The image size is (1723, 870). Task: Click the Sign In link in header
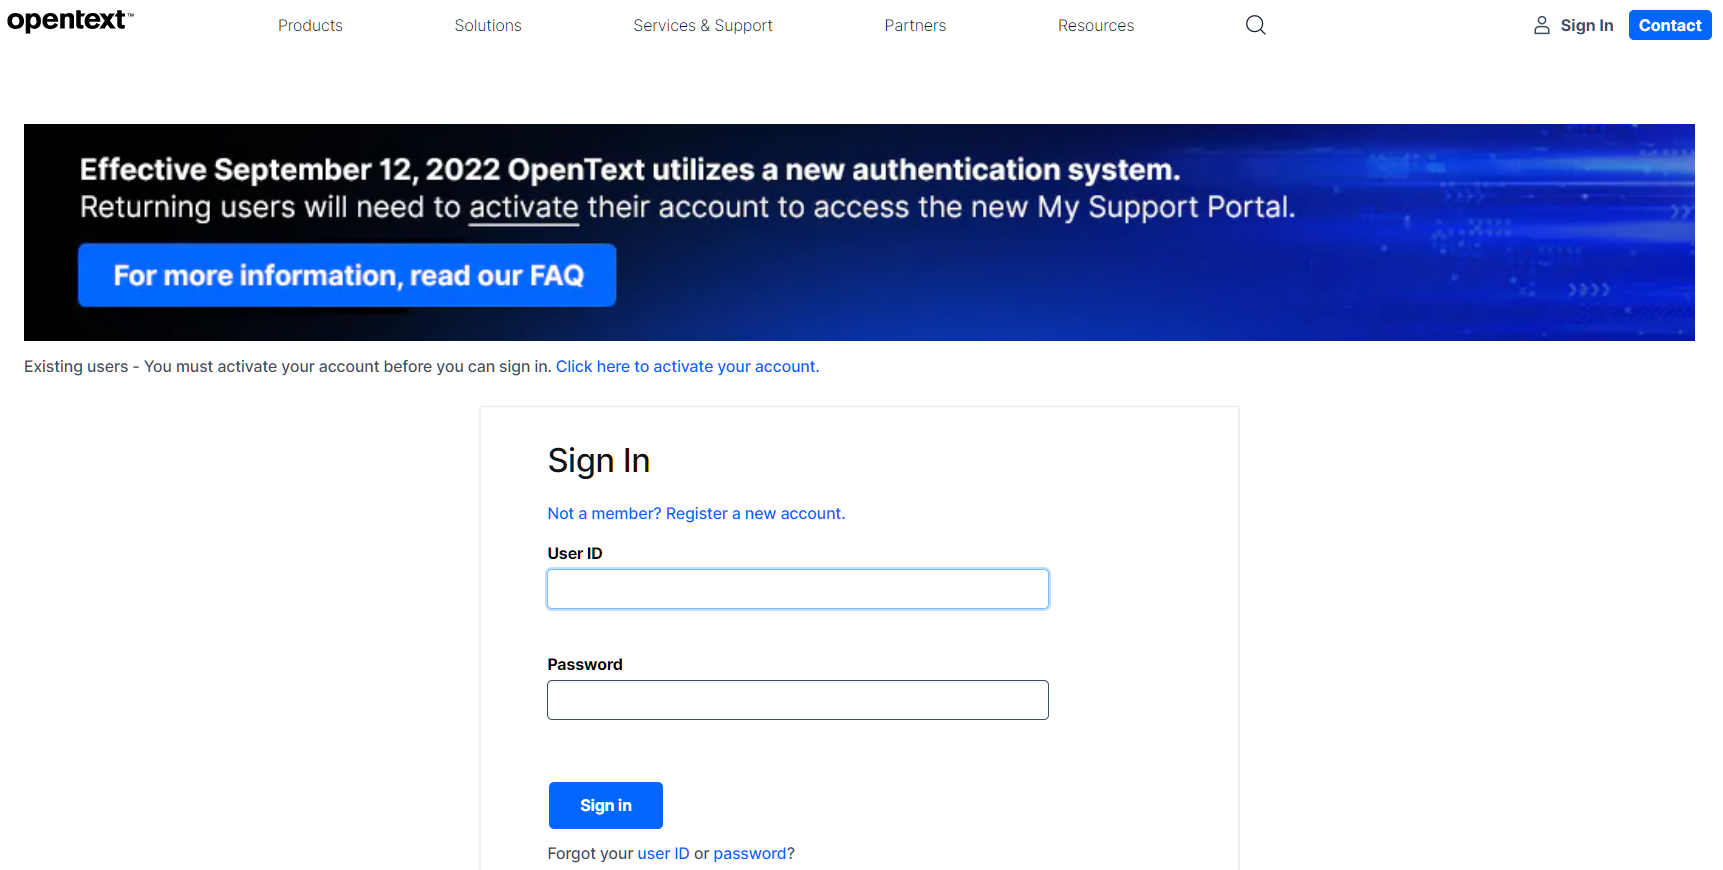click(x=1586, y=26)
